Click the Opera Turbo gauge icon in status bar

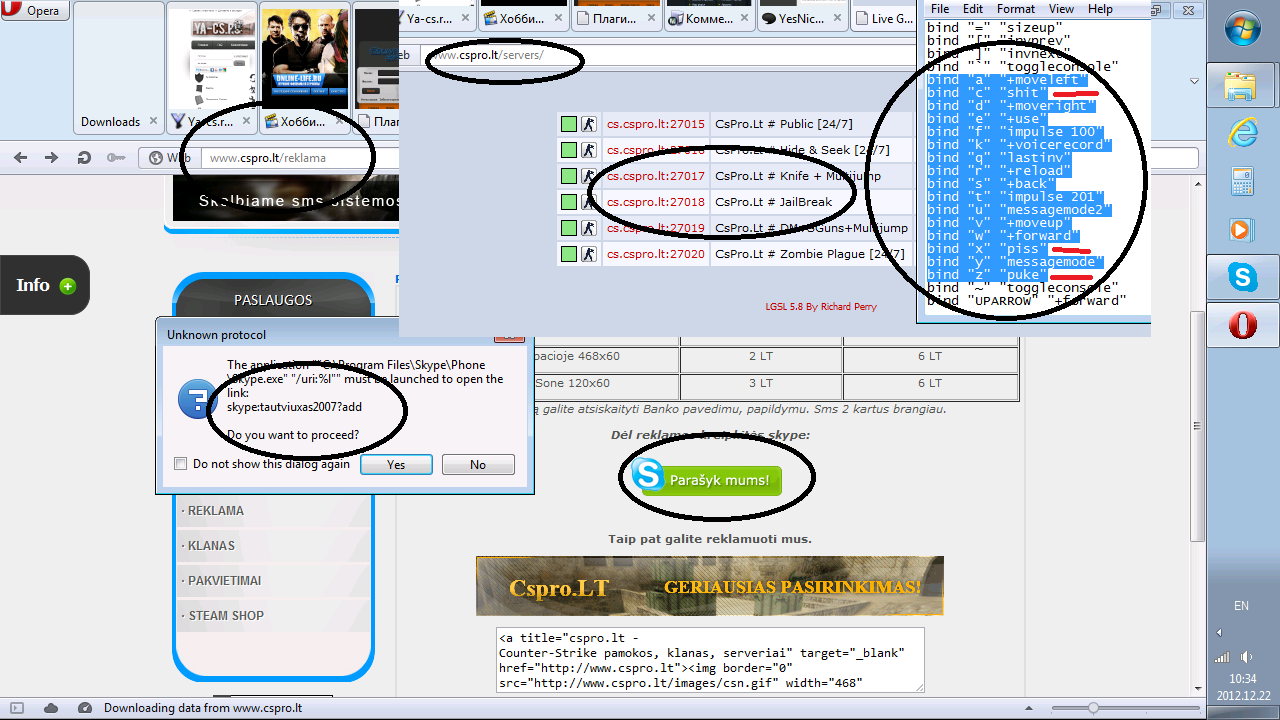84,708
